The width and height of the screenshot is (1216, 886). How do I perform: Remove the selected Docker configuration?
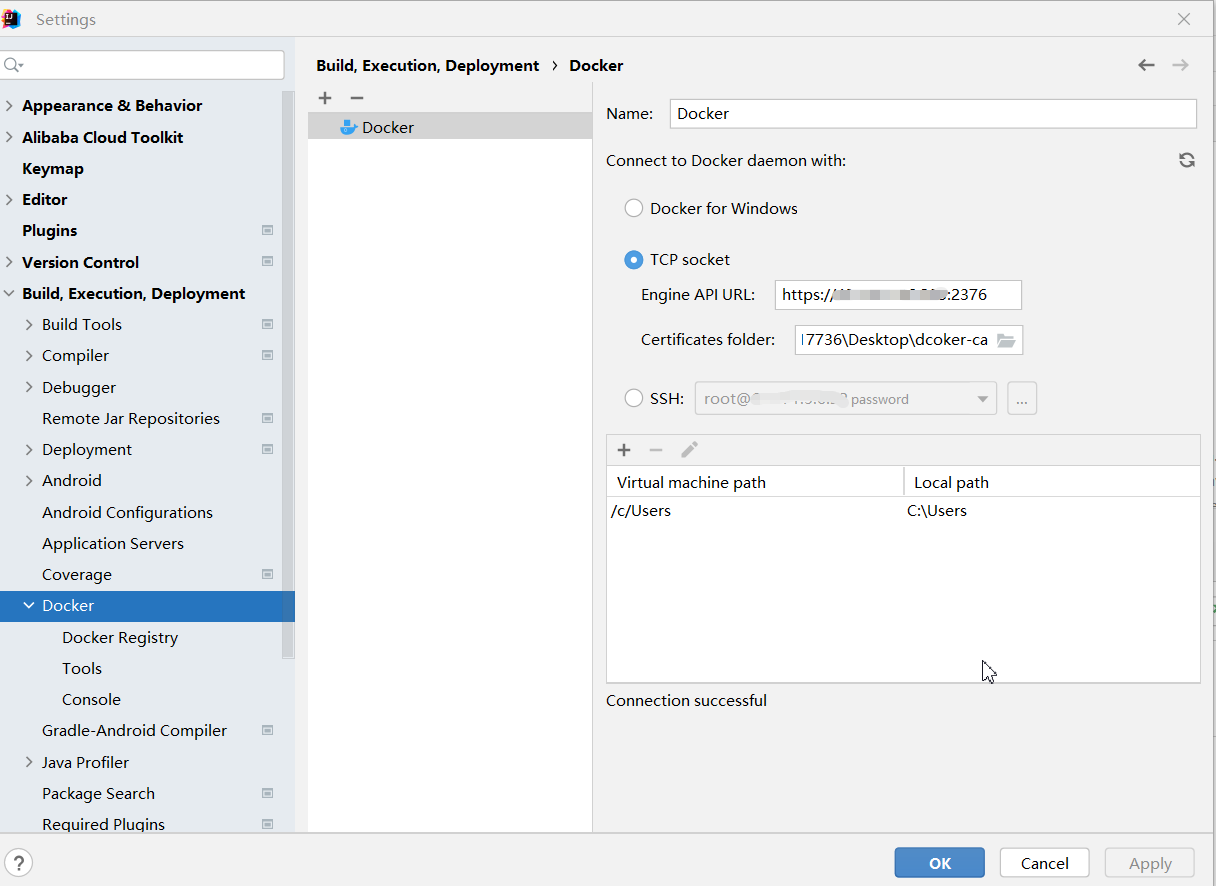357,98
